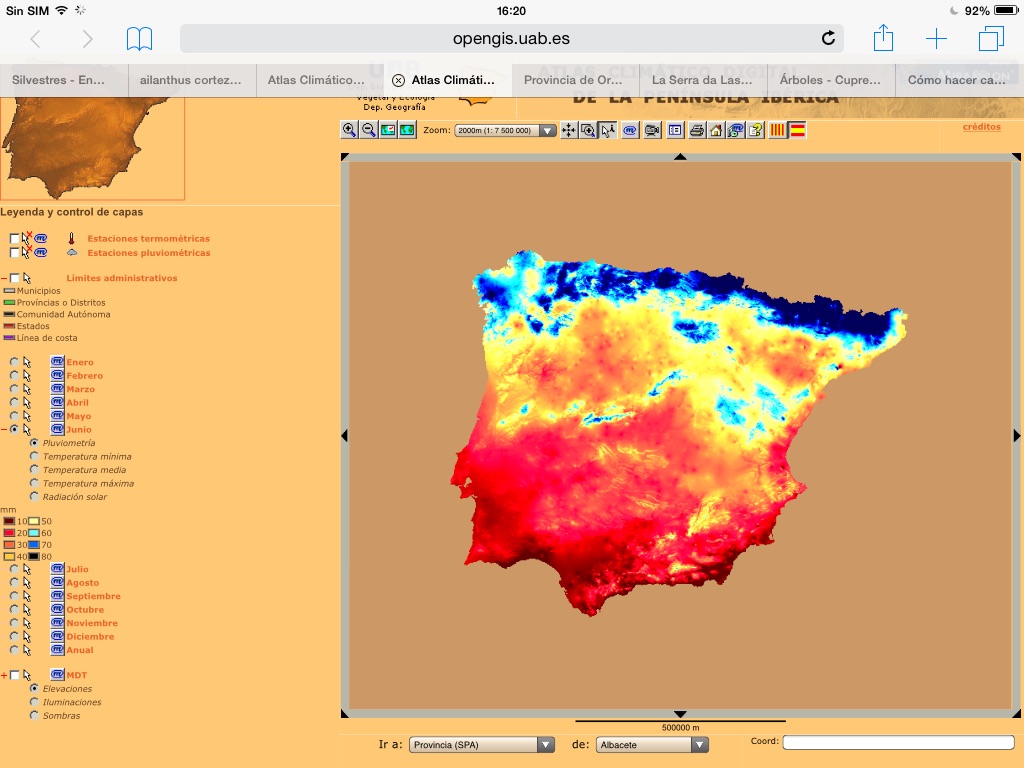Image resolution: width=1024 pixels, height=768 pixels.
Task: Click the Septiembre layer link
Action: [93, 596]
